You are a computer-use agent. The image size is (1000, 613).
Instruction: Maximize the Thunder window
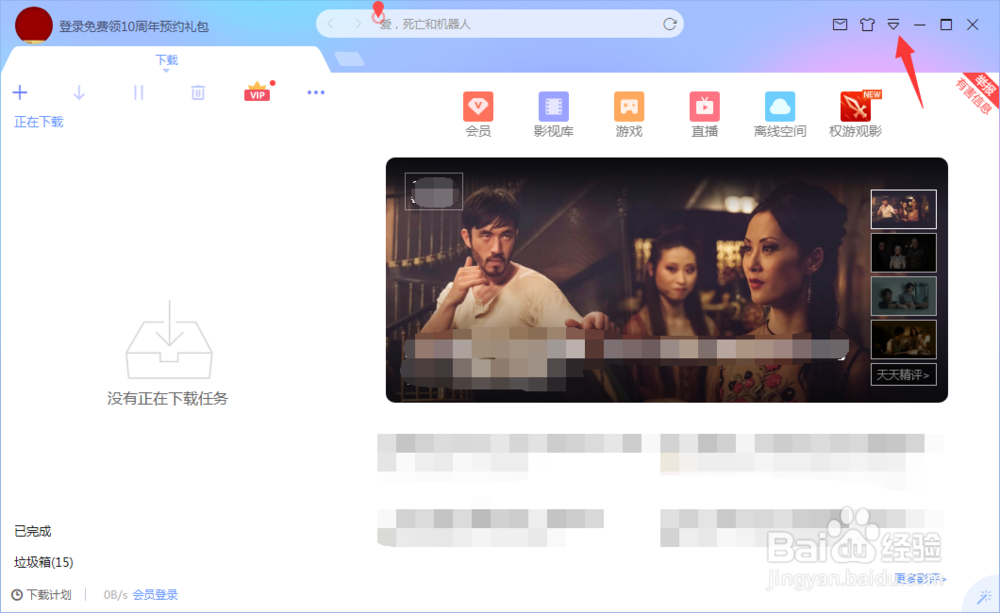(946, 24)
